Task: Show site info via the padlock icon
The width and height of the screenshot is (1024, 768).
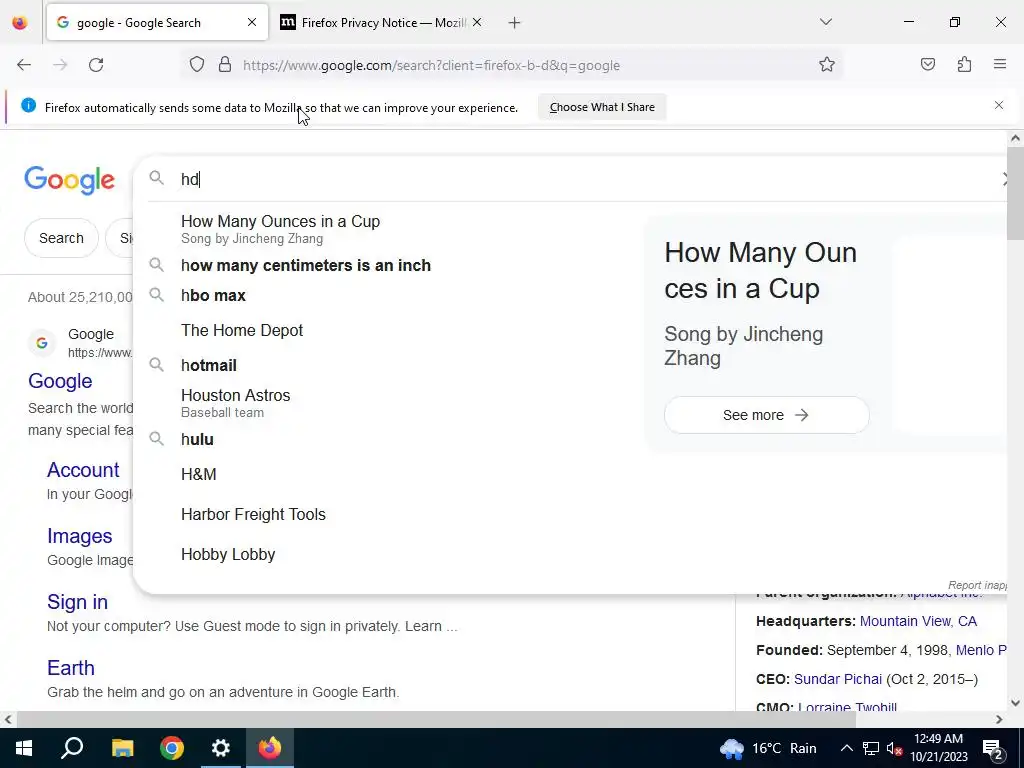Action: pyautogui.click(x=225, y=65)
